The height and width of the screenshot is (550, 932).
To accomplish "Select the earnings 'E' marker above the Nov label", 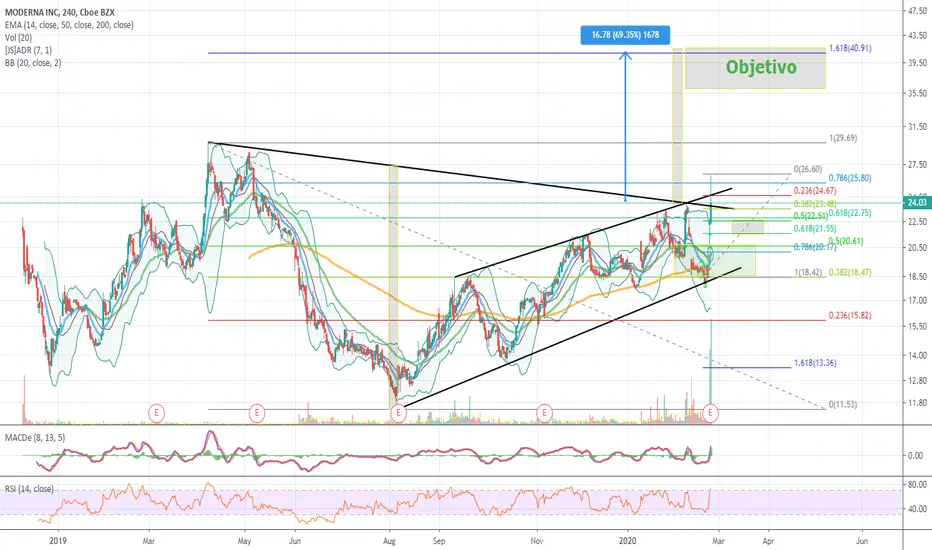I will pyautogui.click(x=544, y=412).
